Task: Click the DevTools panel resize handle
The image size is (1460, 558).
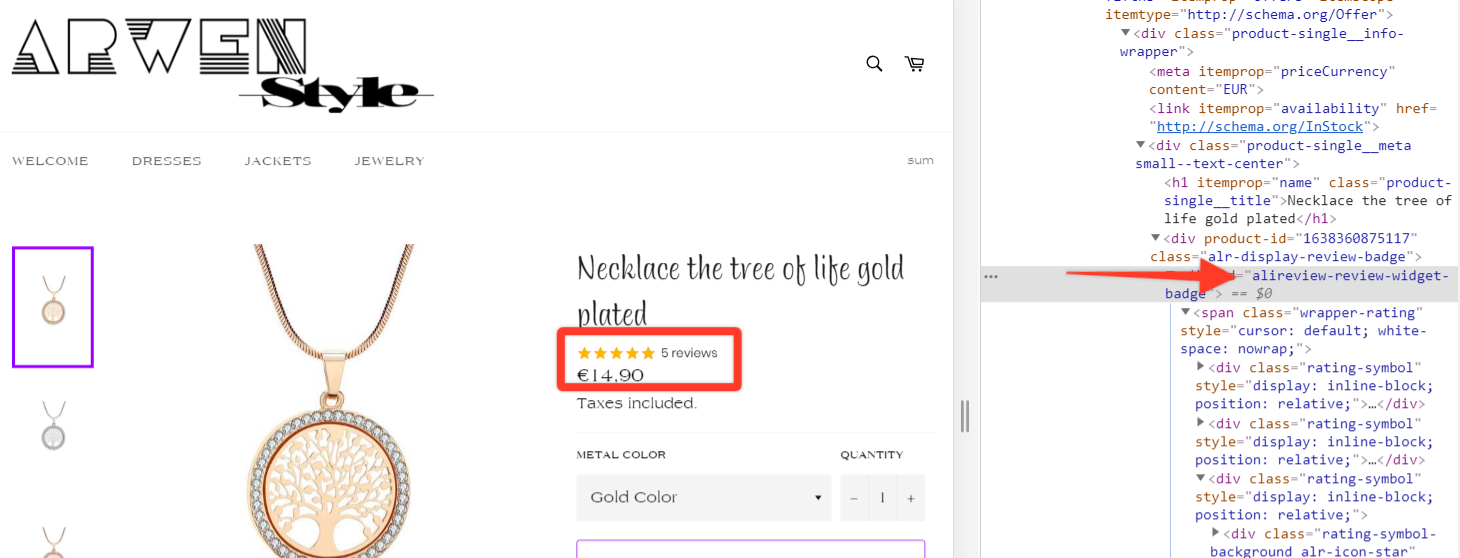Action: (965, 416)
